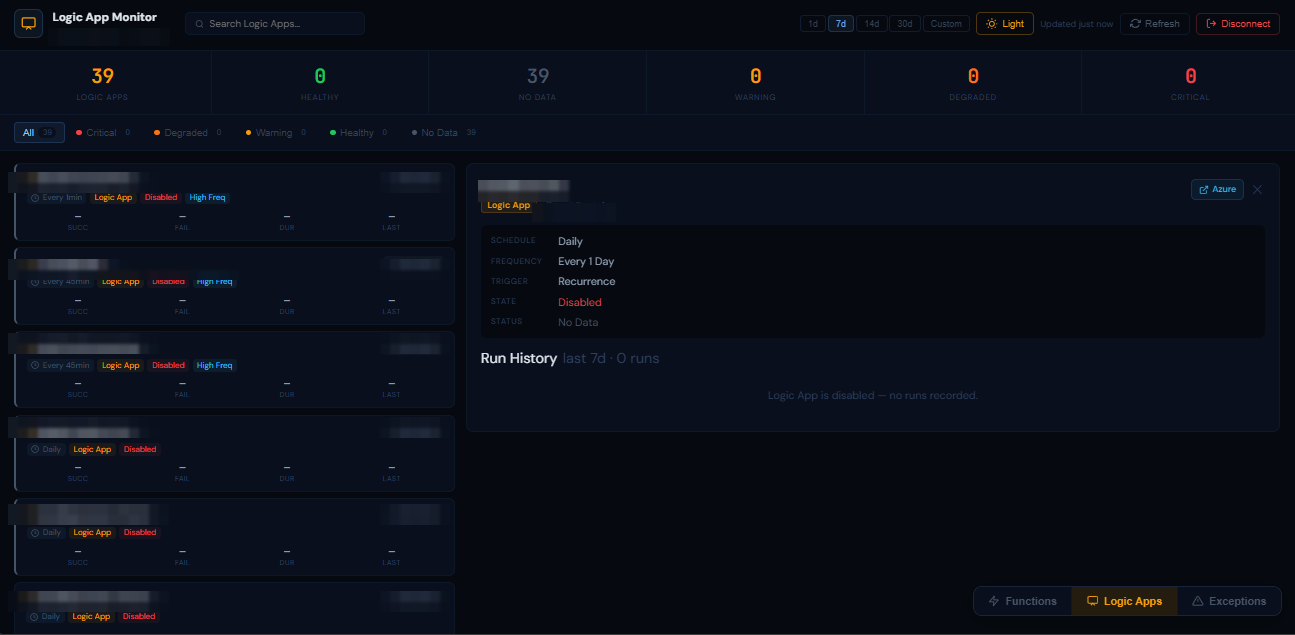Image resolution: width=1295 pixels, height=635 pixels.
Task: Click the Logic App tag in detail panel
Action: pos(508,205)
